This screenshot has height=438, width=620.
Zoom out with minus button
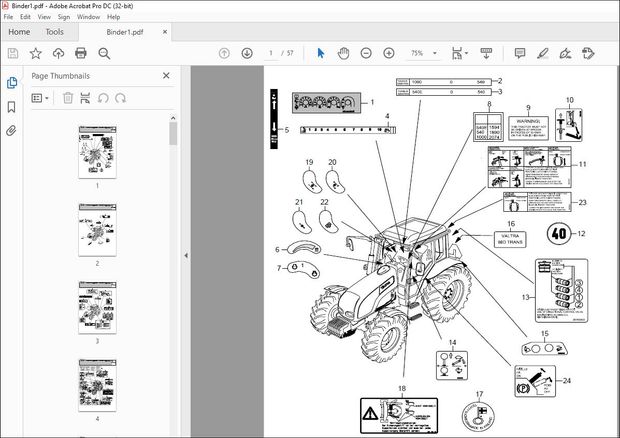[366, 53]
